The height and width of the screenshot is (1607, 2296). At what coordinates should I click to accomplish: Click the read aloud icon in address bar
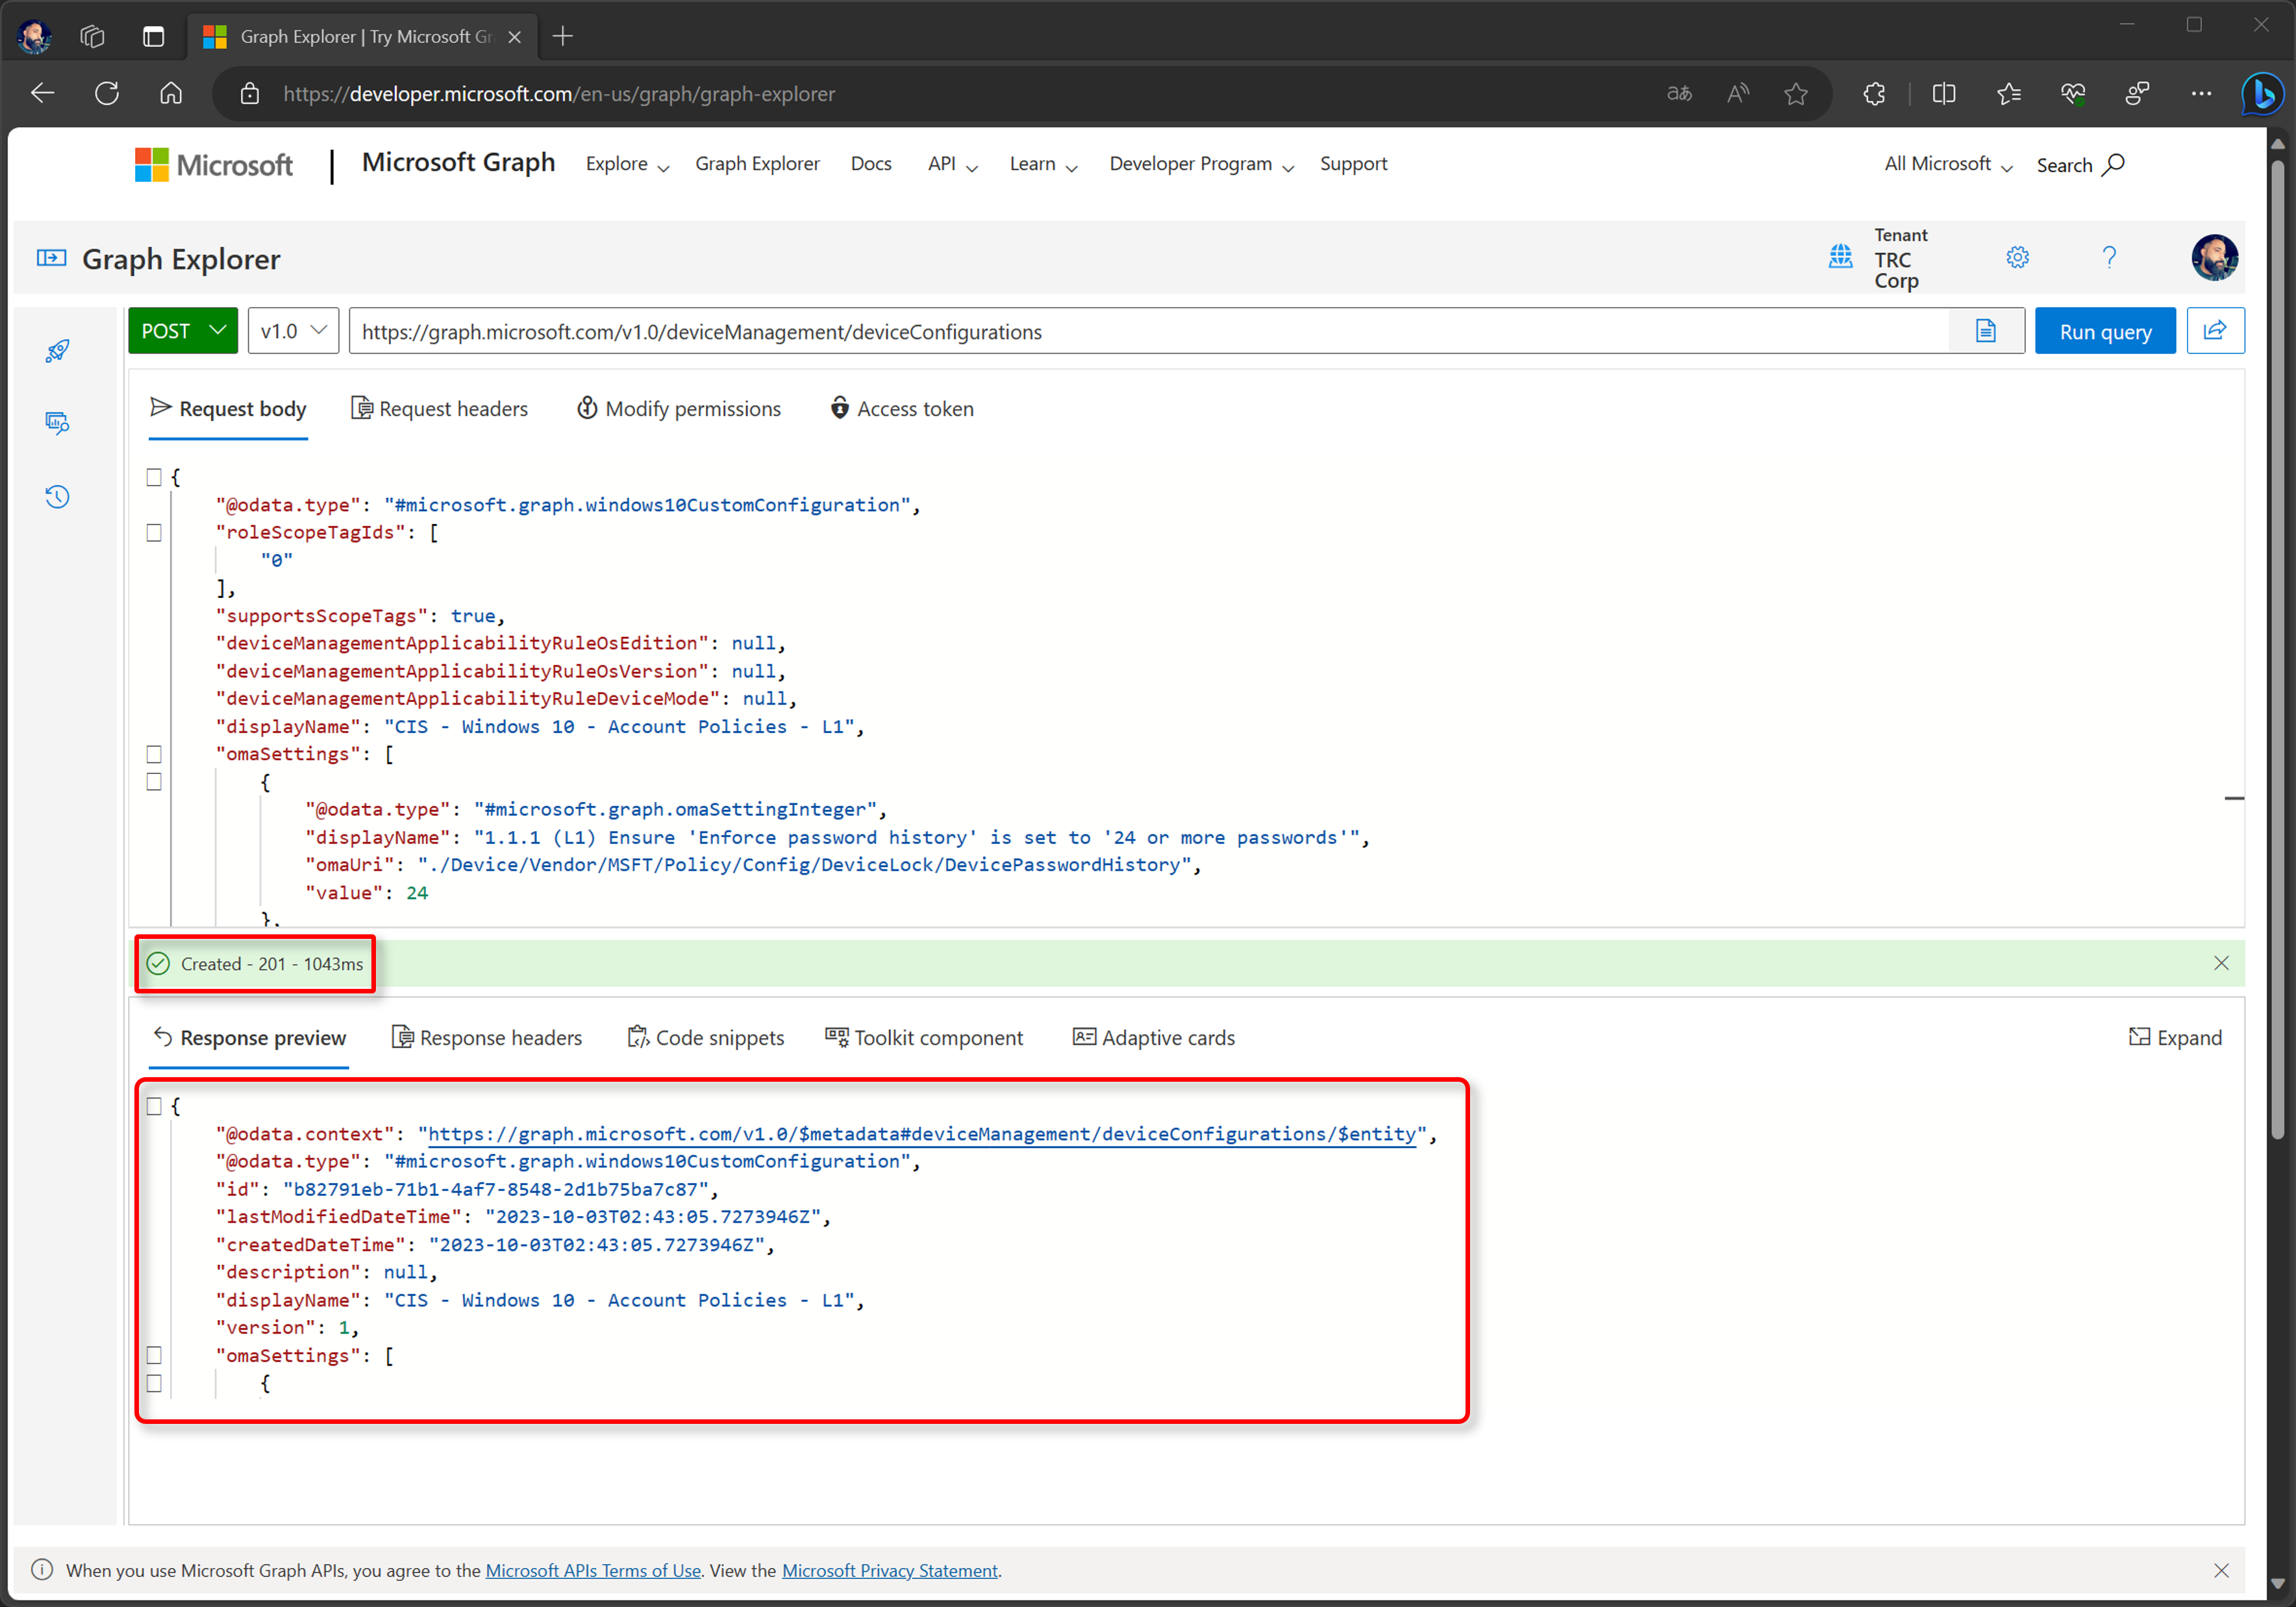point(1738,94)
